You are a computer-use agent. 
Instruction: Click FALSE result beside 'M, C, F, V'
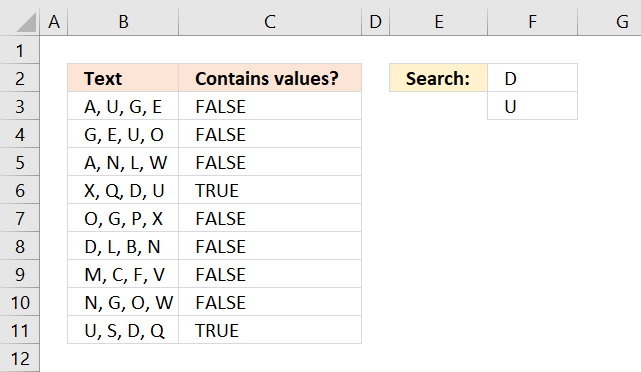(x=270, y=274)
